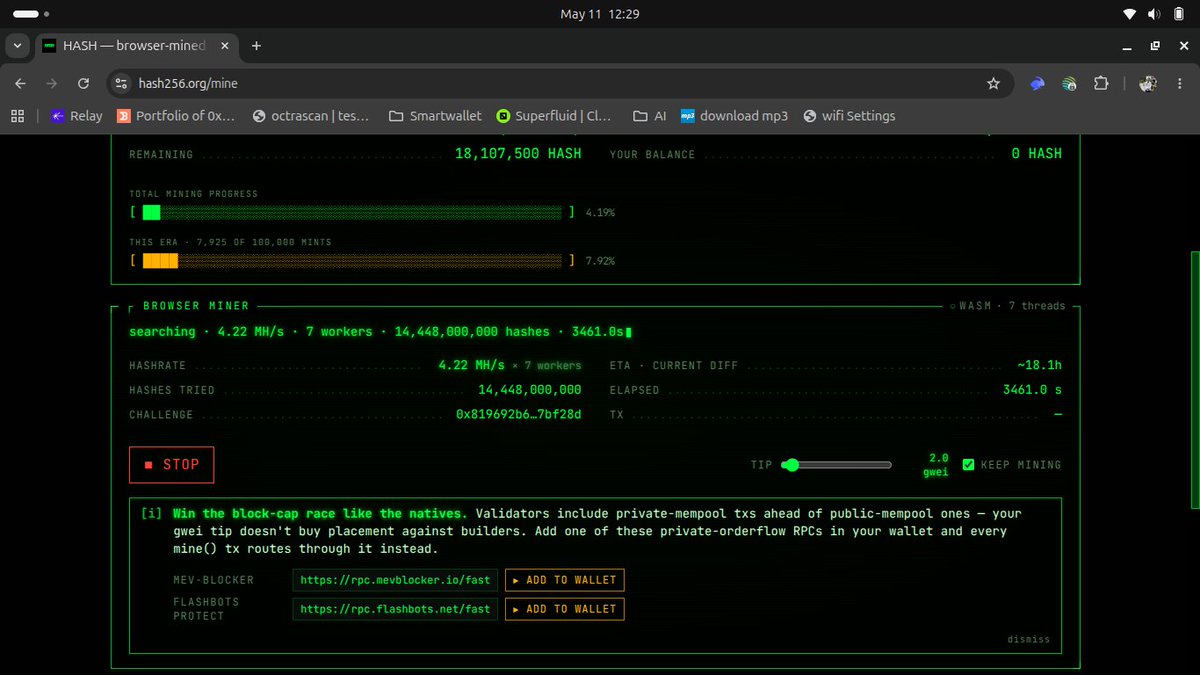Click the 7.92% era progress percentage
Viewport: 1200px width, 675px height.
pos(600,260)
